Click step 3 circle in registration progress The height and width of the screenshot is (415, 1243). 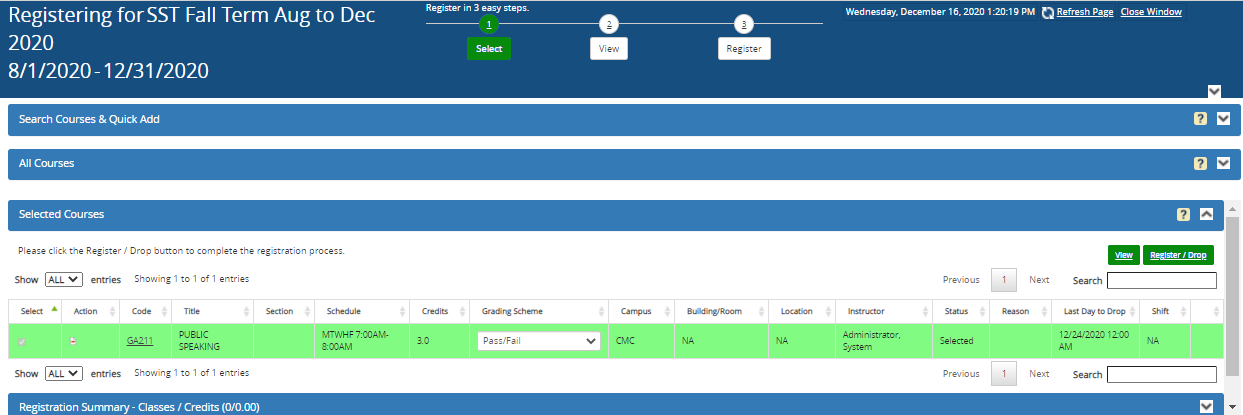tap(744, 24)
